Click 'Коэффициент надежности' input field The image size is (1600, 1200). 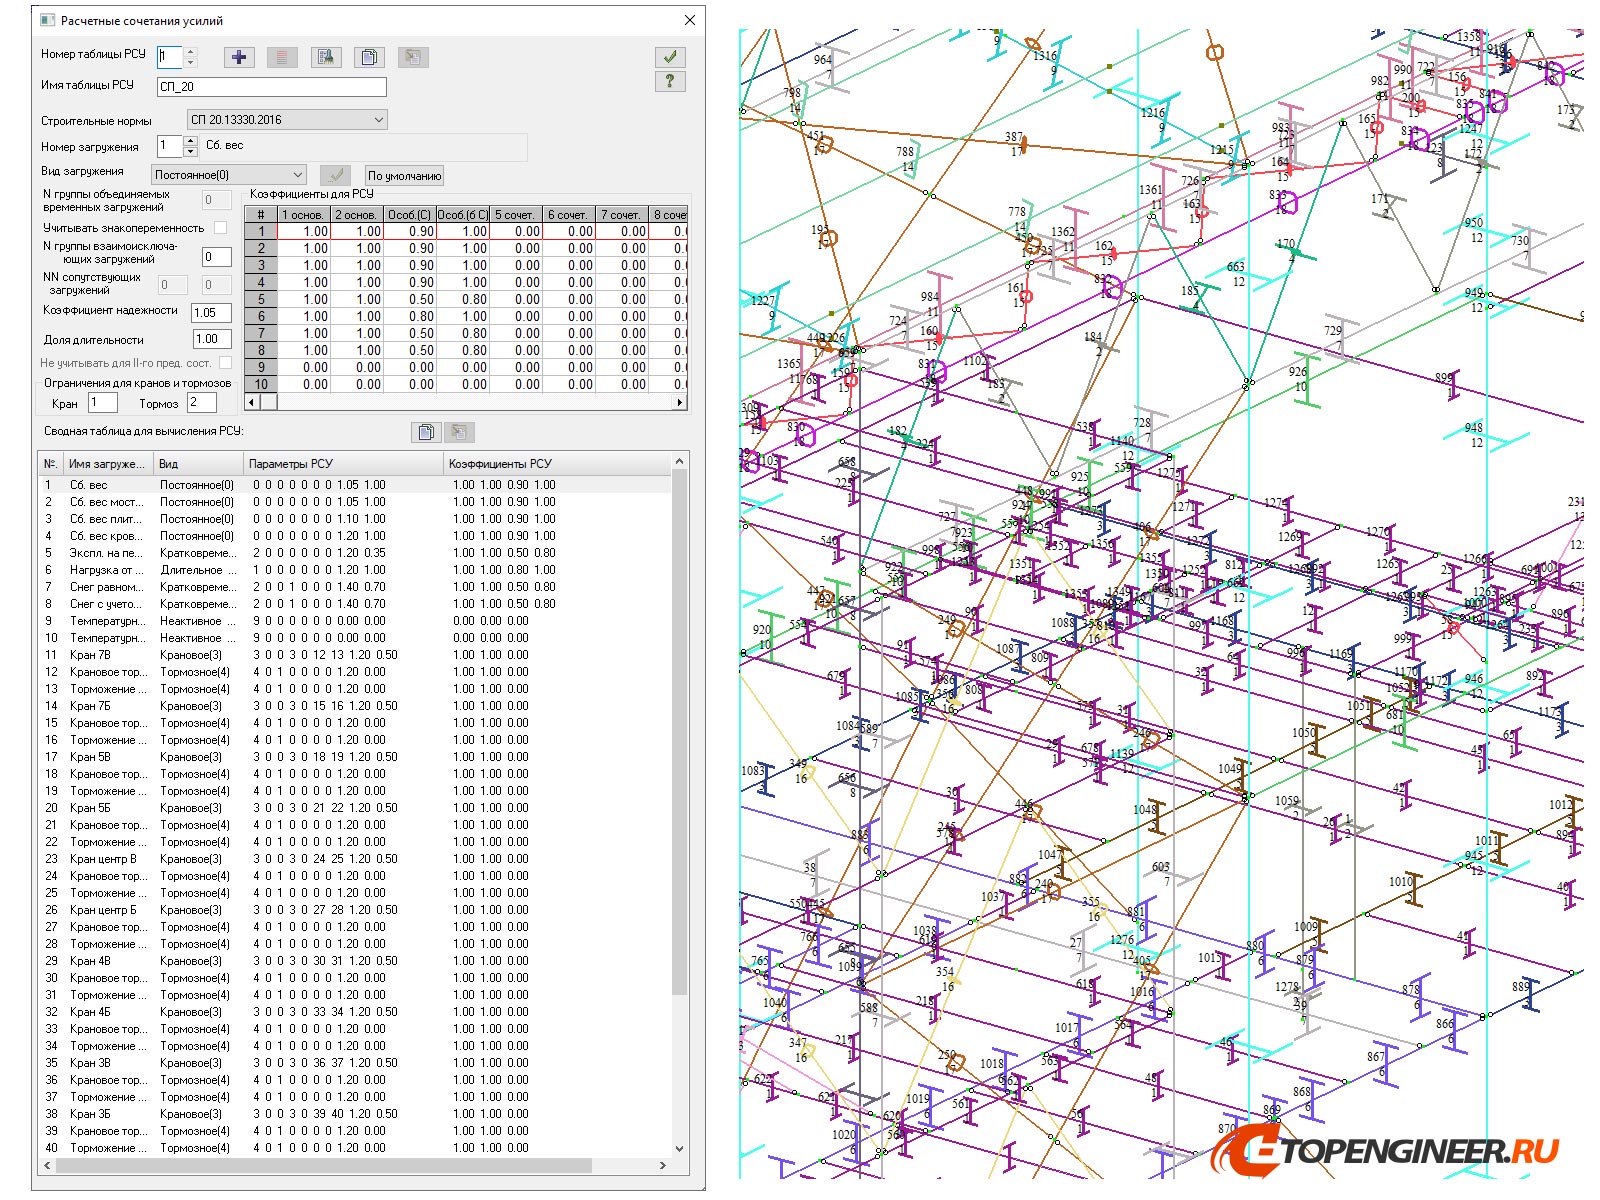click(212, 312)
